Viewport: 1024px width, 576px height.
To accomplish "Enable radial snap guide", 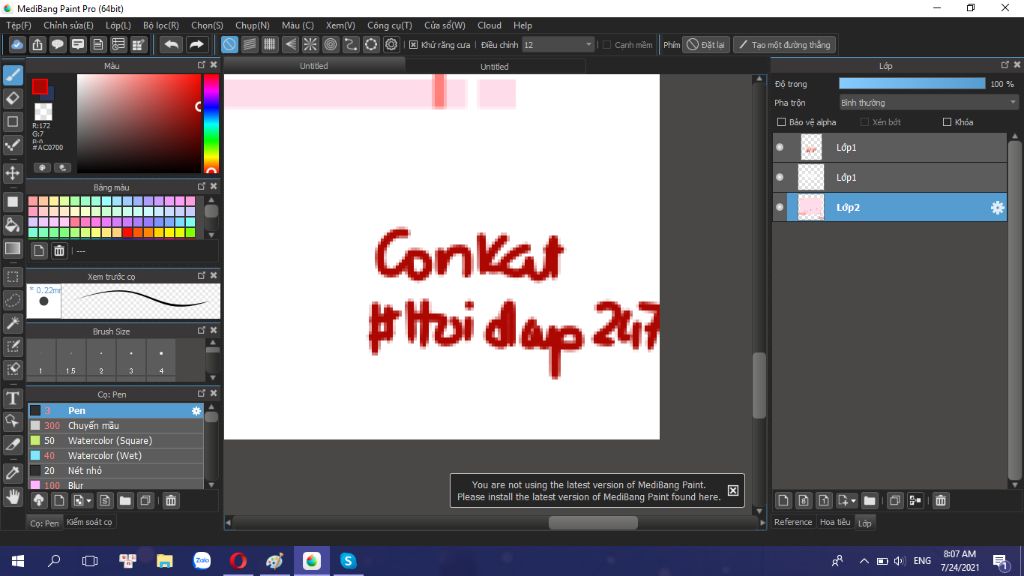I will 310,44.
